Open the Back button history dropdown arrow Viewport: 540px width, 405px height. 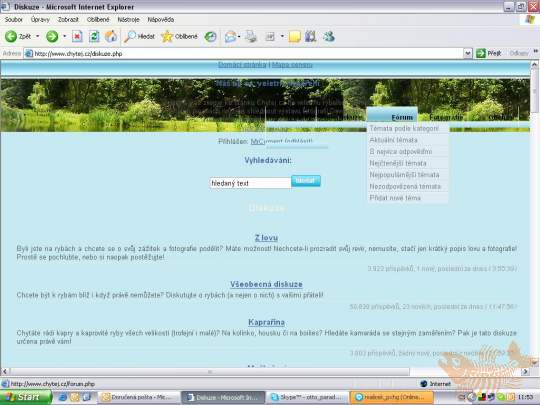point(38,36)
